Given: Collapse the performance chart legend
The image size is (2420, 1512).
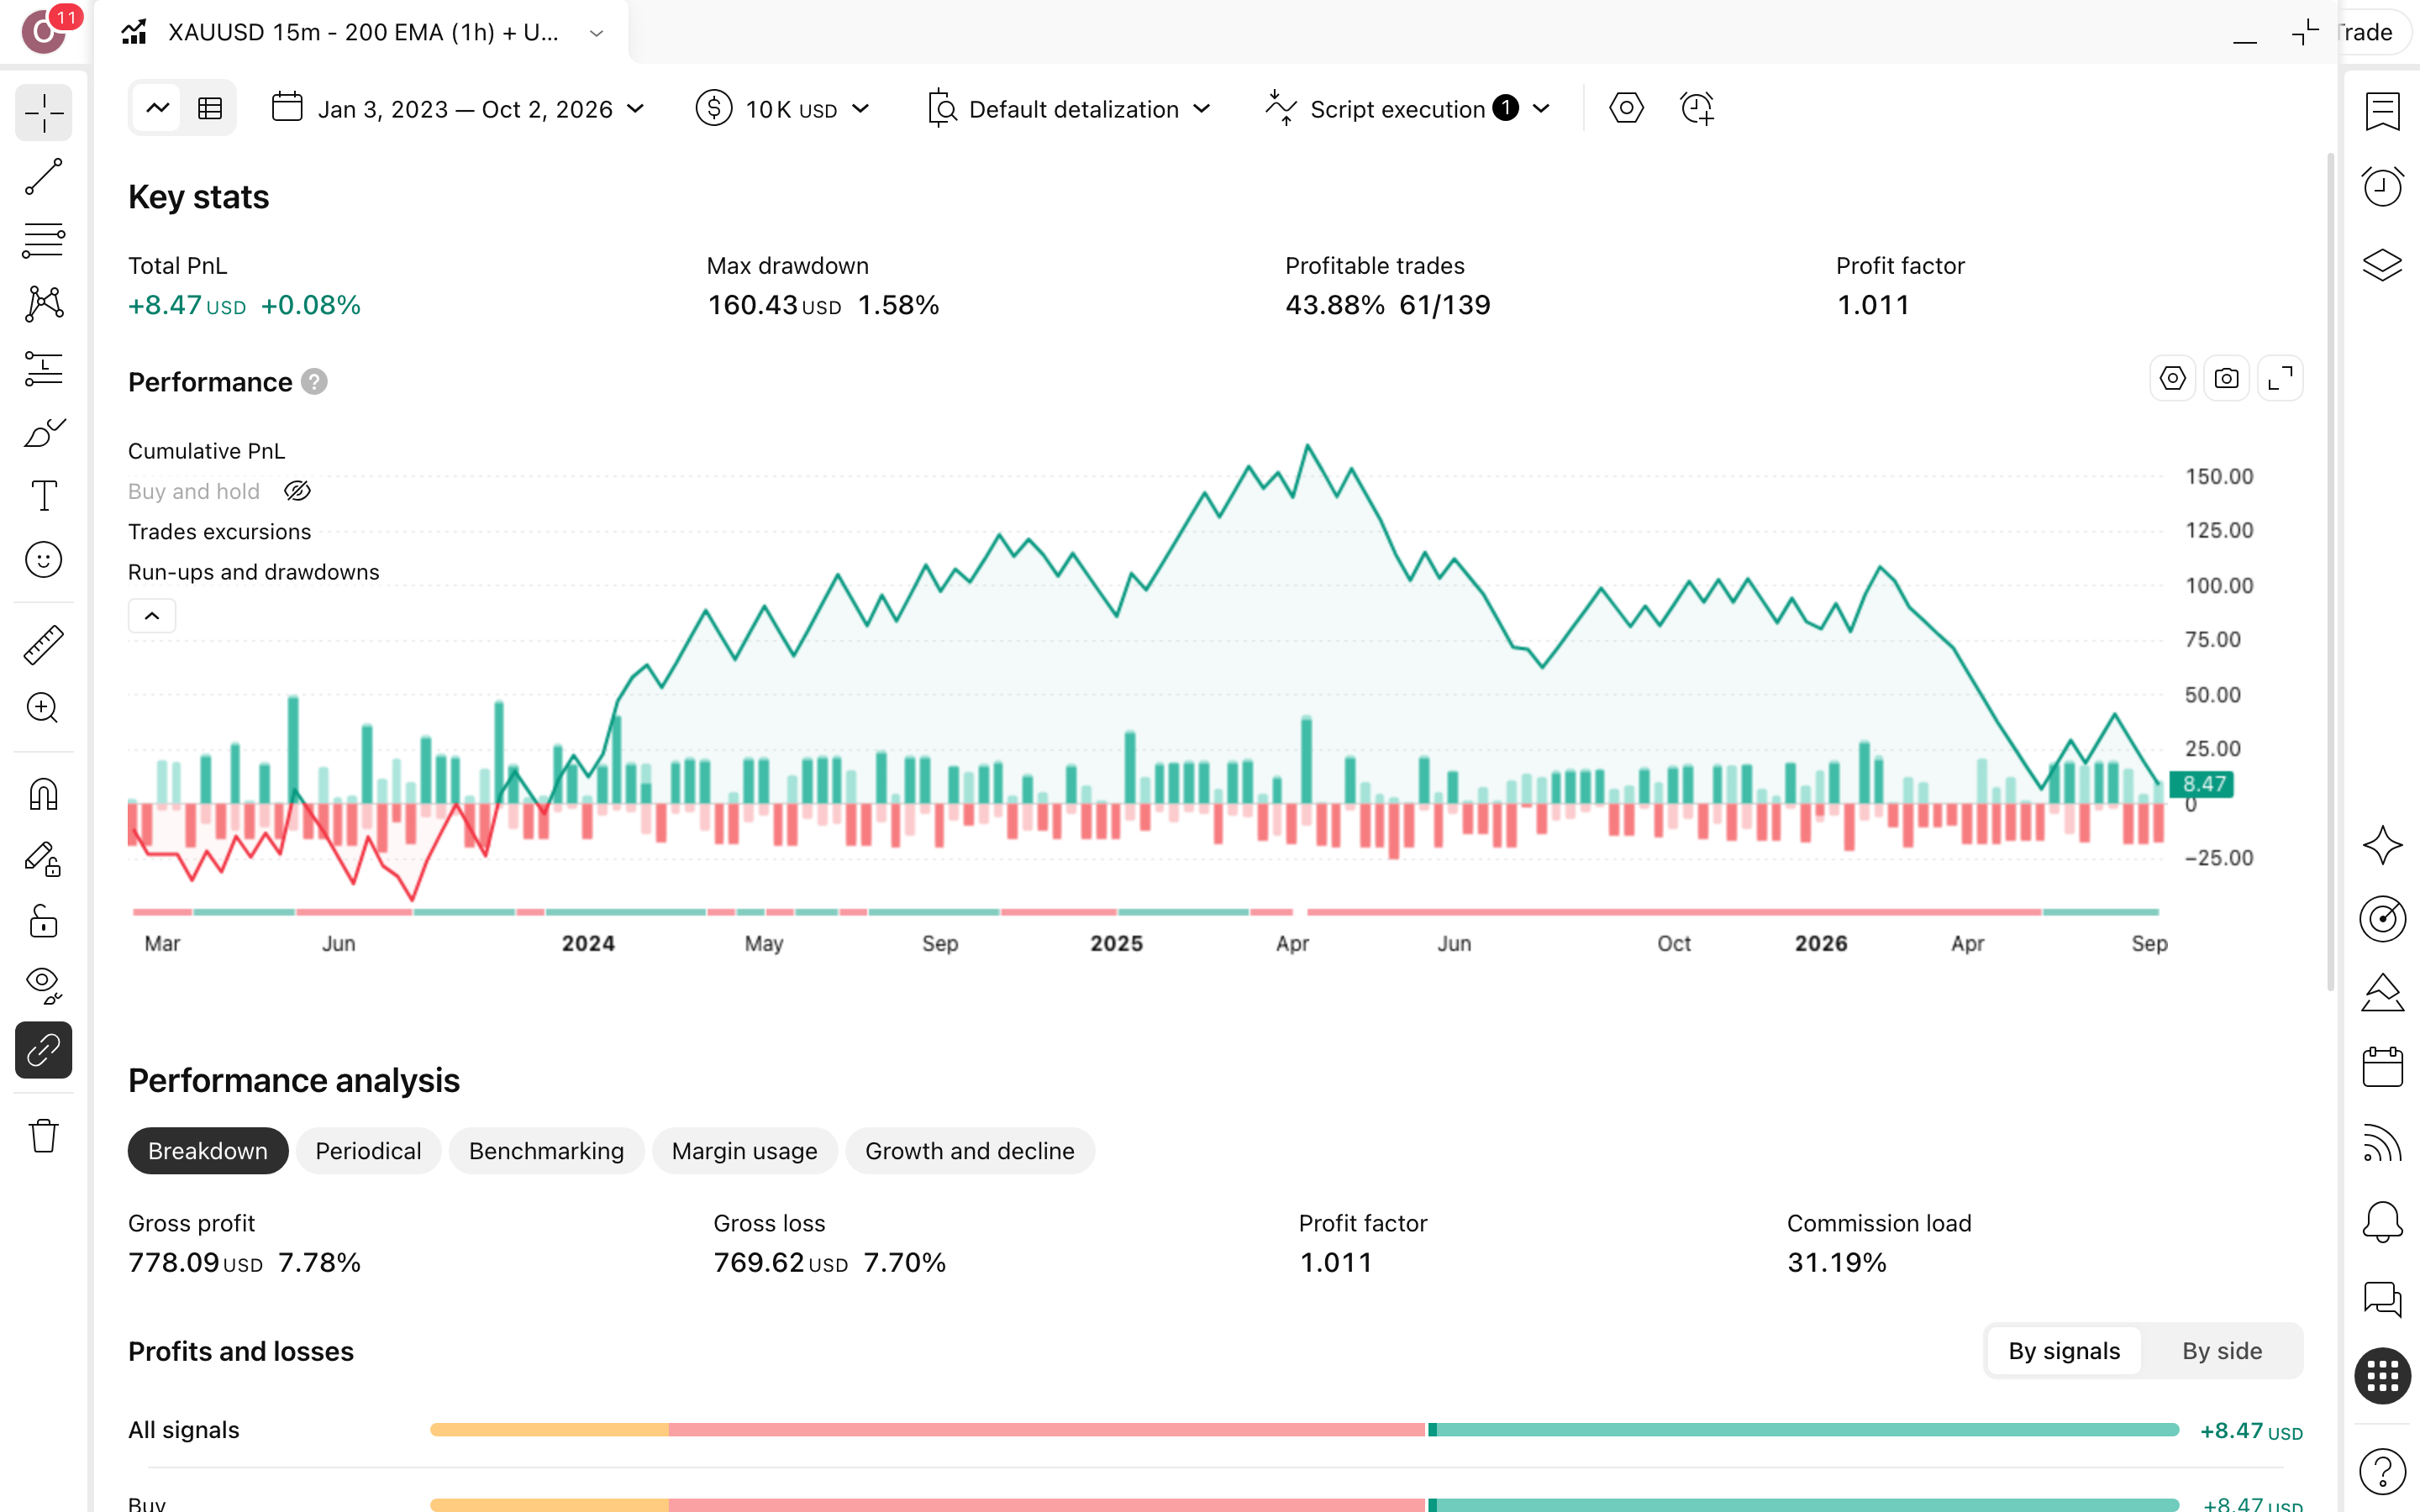Looking at the screenshot, I should [x=152, y=616].
